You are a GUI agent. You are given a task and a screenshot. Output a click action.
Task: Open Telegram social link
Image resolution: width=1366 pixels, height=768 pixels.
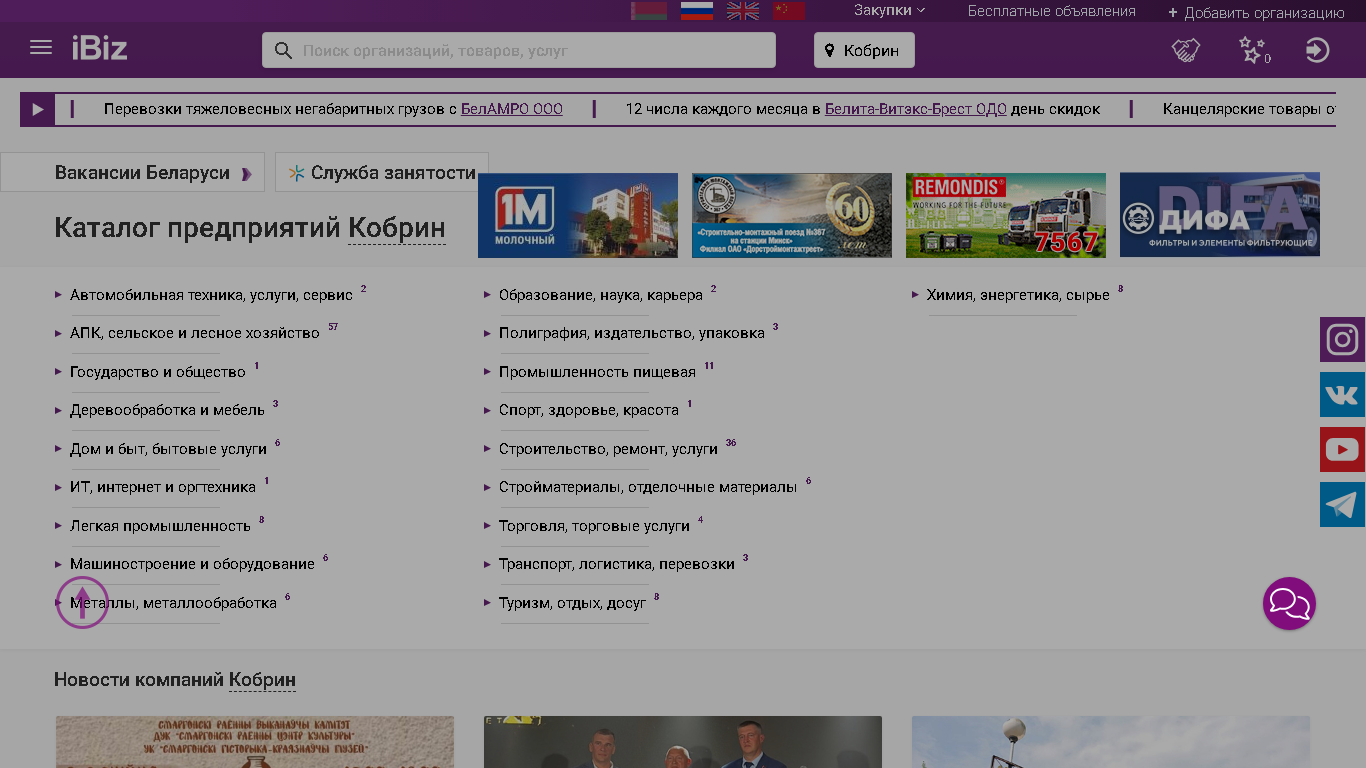click(x=1342, y=504)
